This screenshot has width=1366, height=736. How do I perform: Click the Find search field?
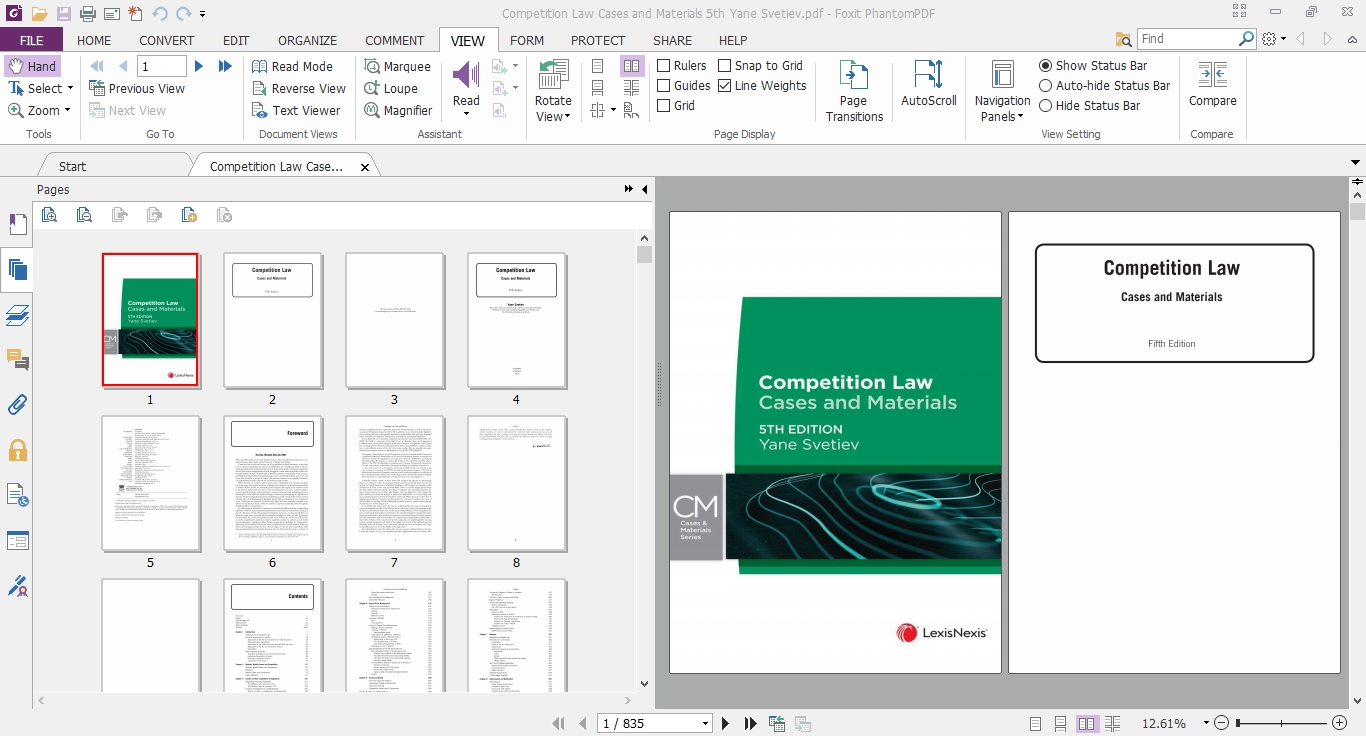click(x=1188, y=39)
